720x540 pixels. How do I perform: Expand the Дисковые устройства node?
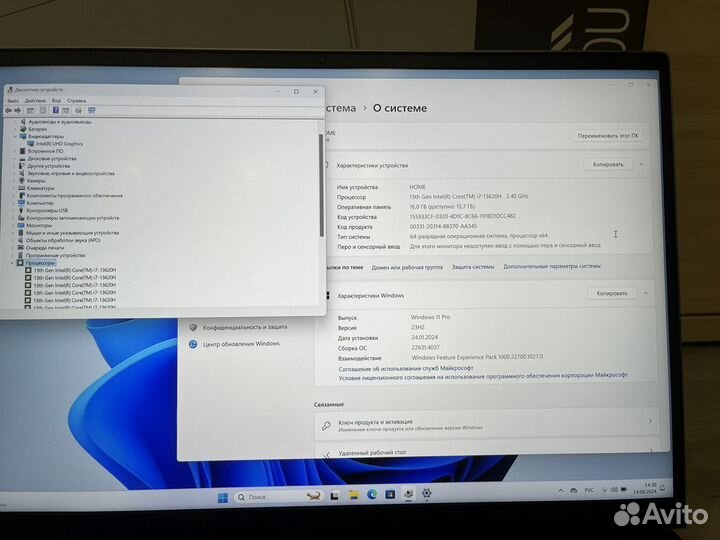[14, 158]
